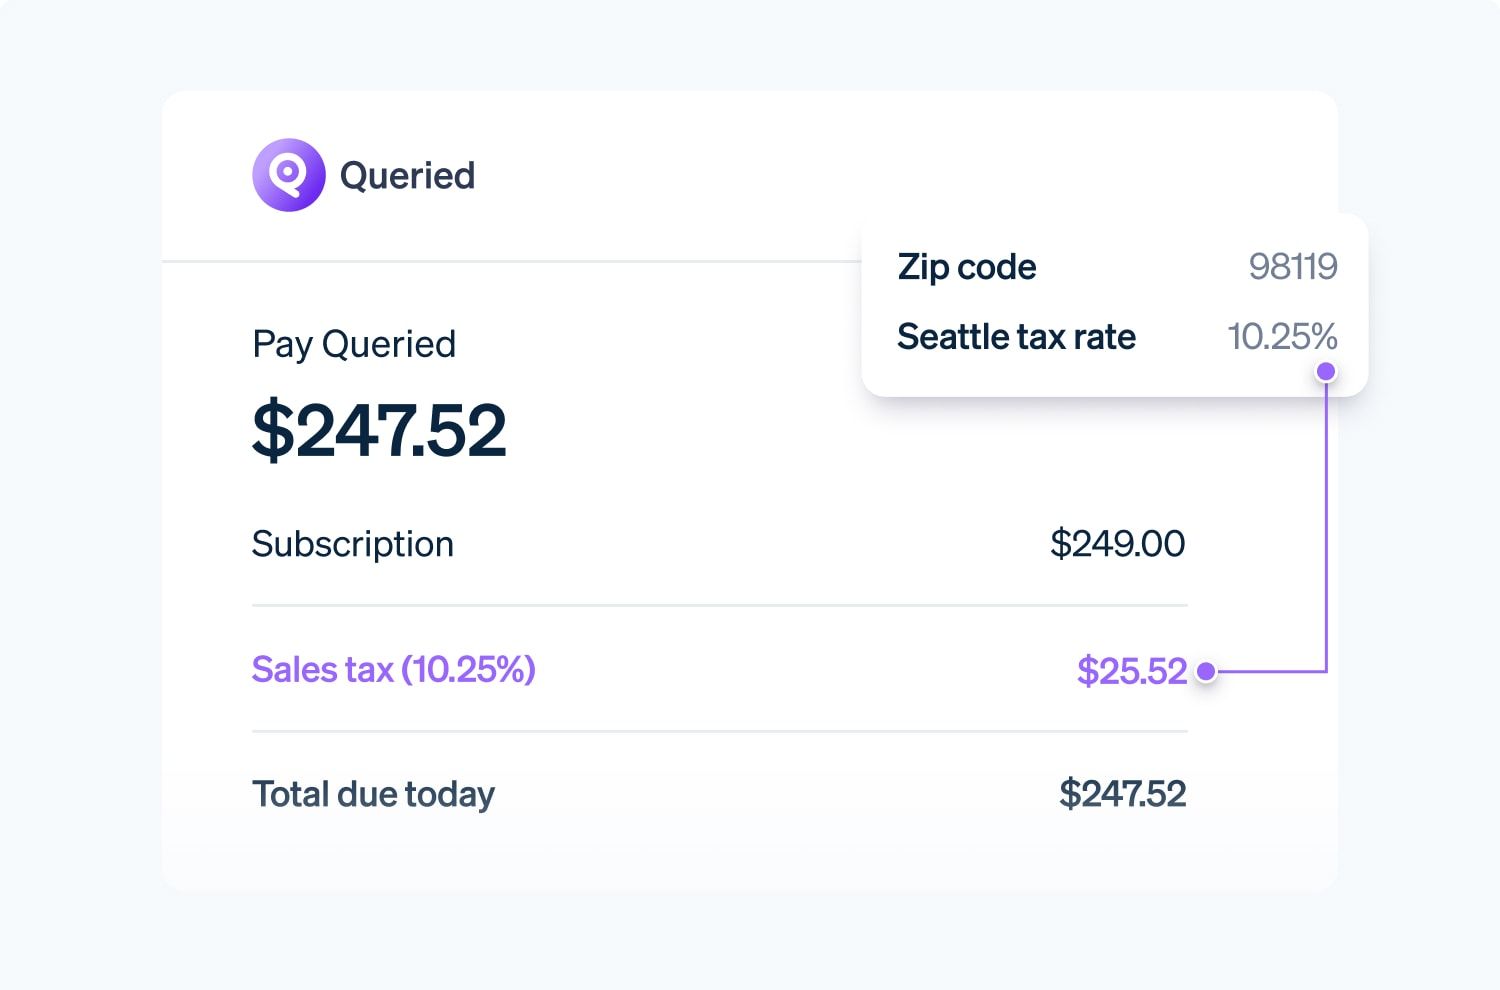Click the purple dot below tax rate
This screenshot has height=990, width=1500.
1326,372
